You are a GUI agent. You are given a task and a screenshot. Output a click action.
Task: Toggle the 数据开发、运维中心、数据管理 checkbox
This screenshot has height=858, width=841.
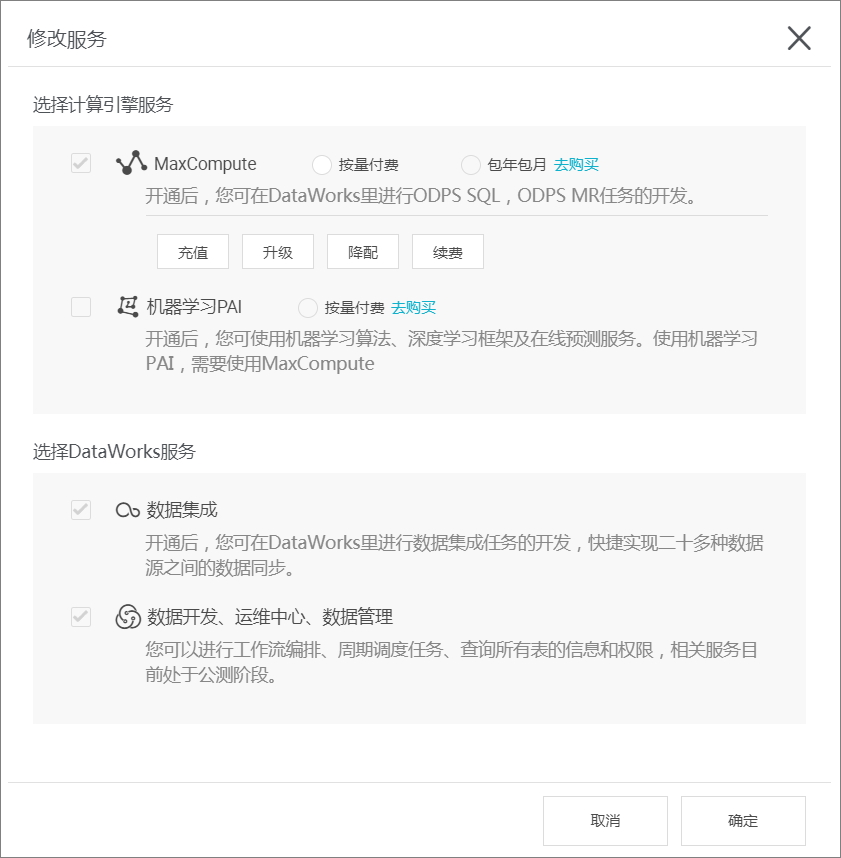[81, 617]
